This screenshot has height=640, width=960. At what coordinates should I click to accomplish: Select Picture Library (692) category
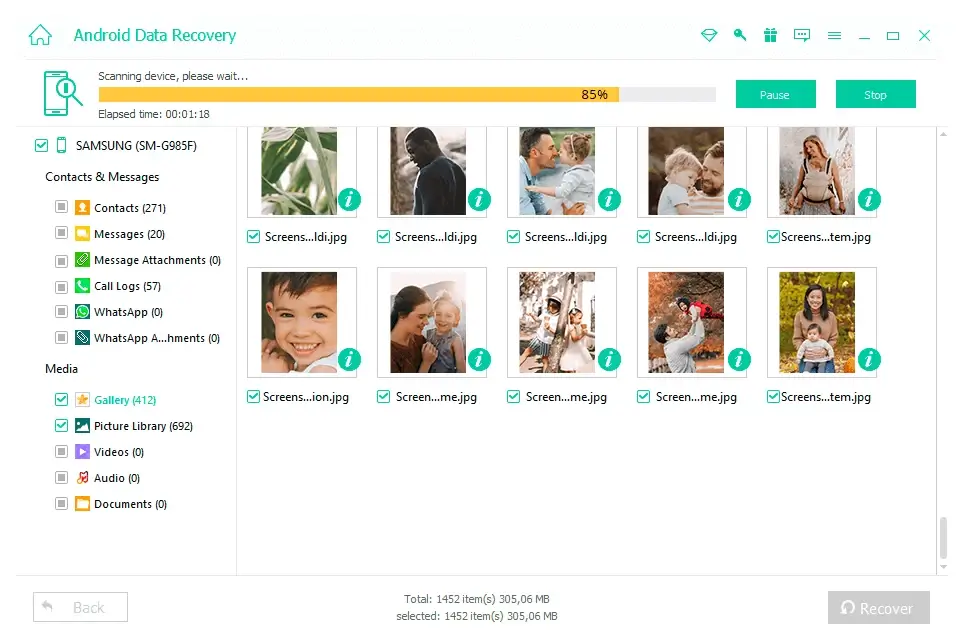(x=143, y=426)
